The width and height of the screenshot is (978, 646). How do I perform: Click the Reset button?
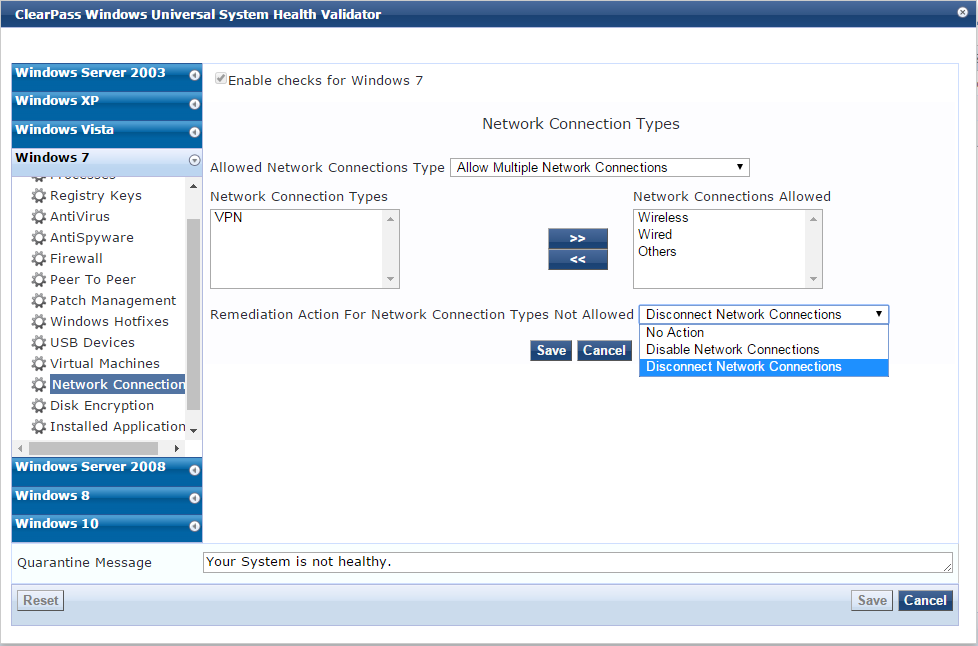pyautogui.click(x=41, y=600)
